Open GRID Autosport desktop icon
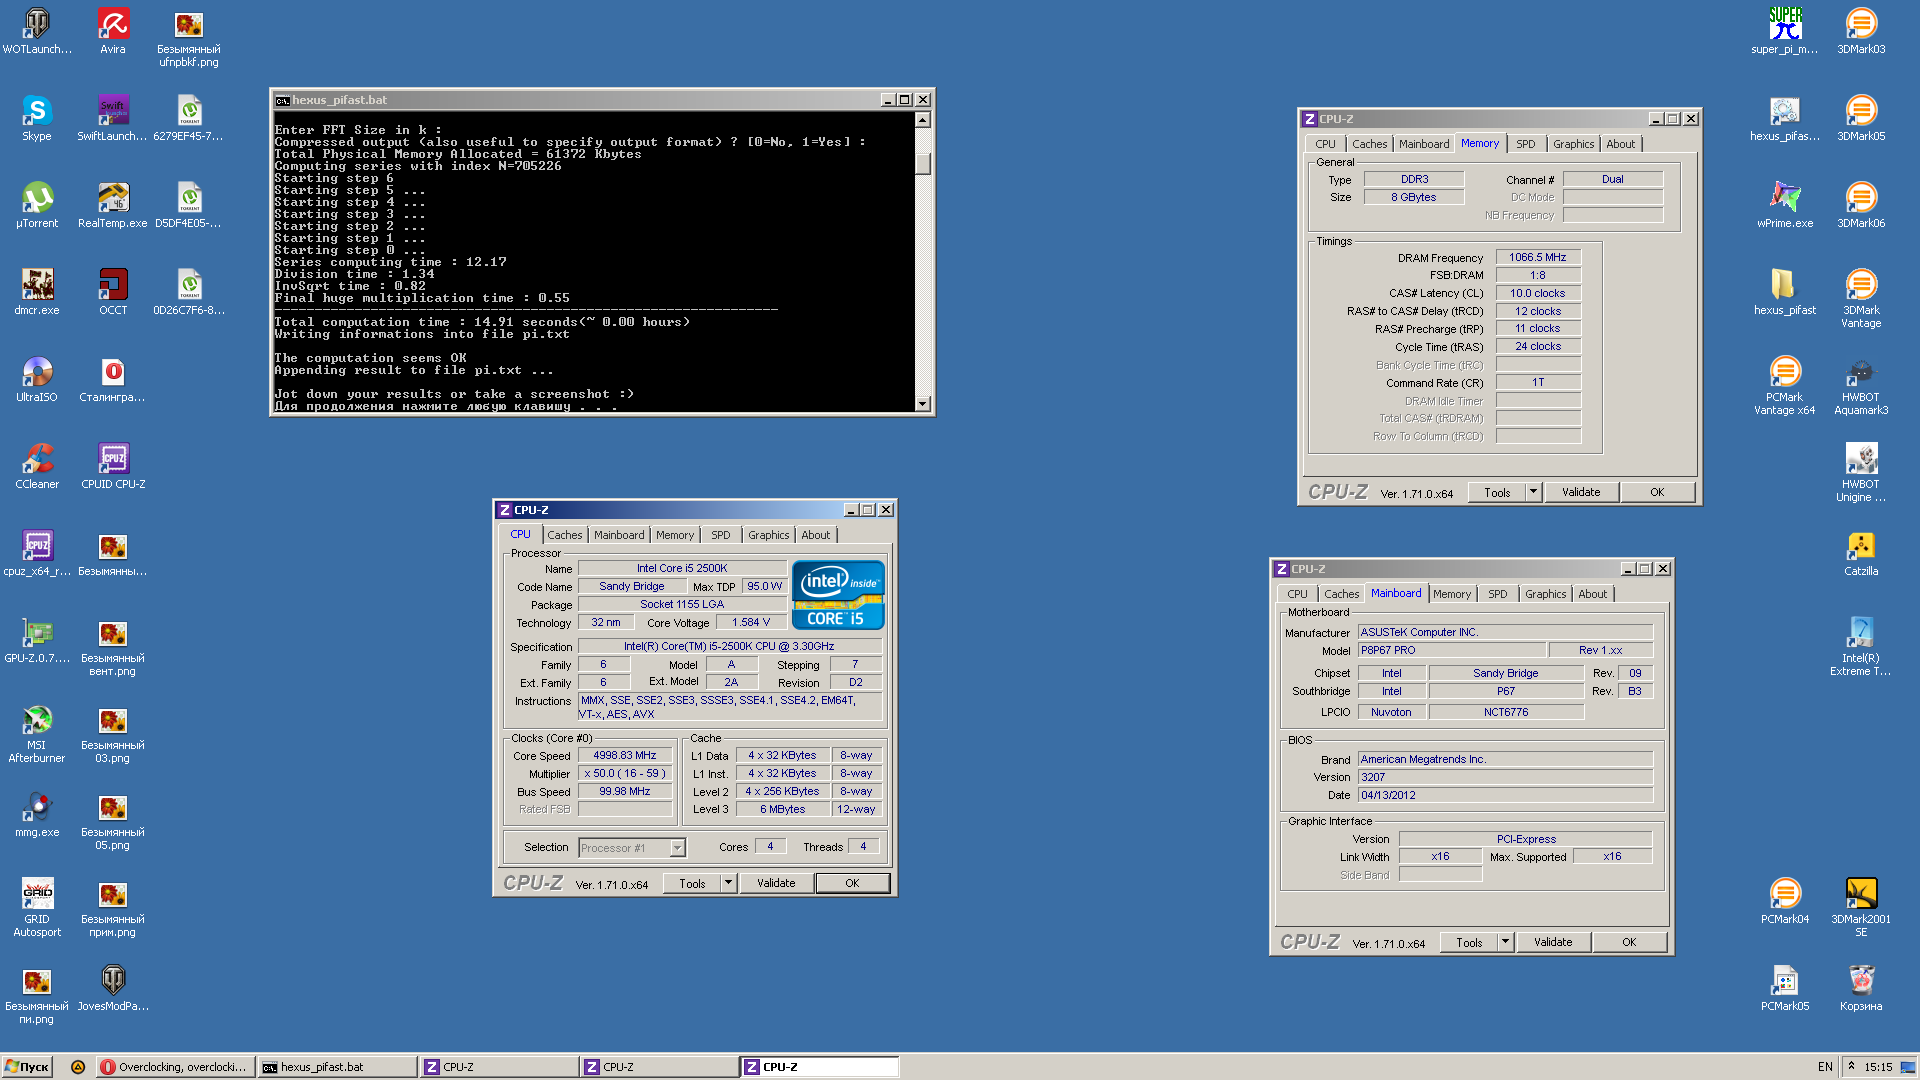Viewport: 1920px width, 1080px height. click(37, 907)
